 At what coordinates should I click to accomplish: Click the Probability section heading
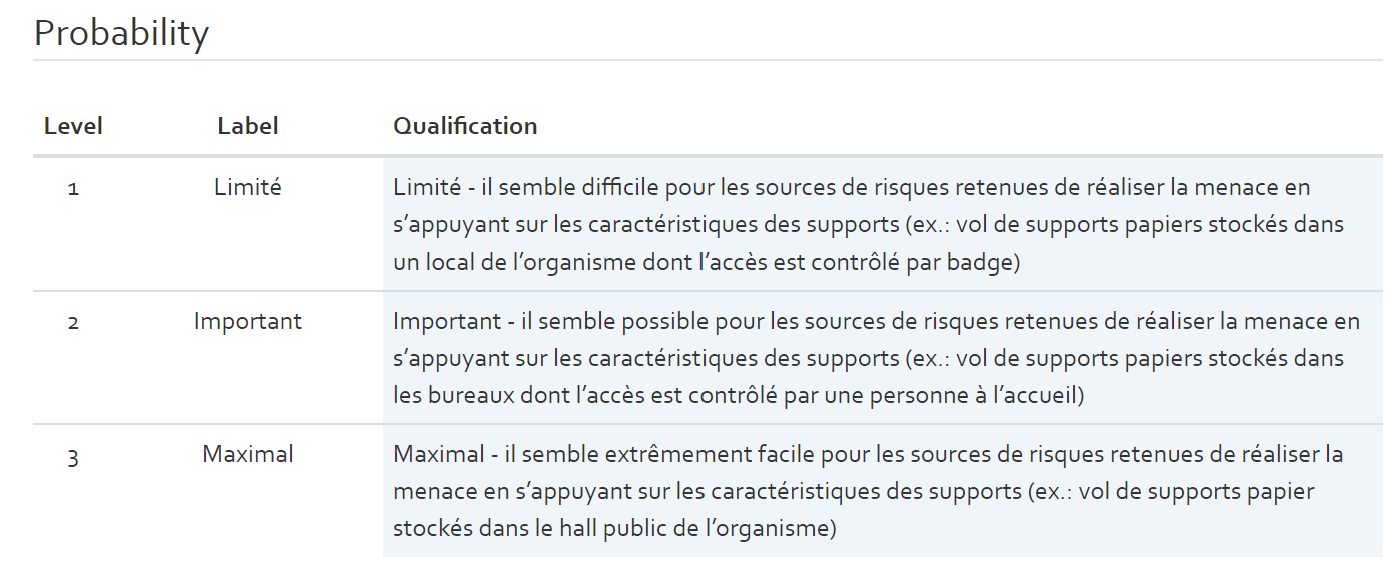121,34
